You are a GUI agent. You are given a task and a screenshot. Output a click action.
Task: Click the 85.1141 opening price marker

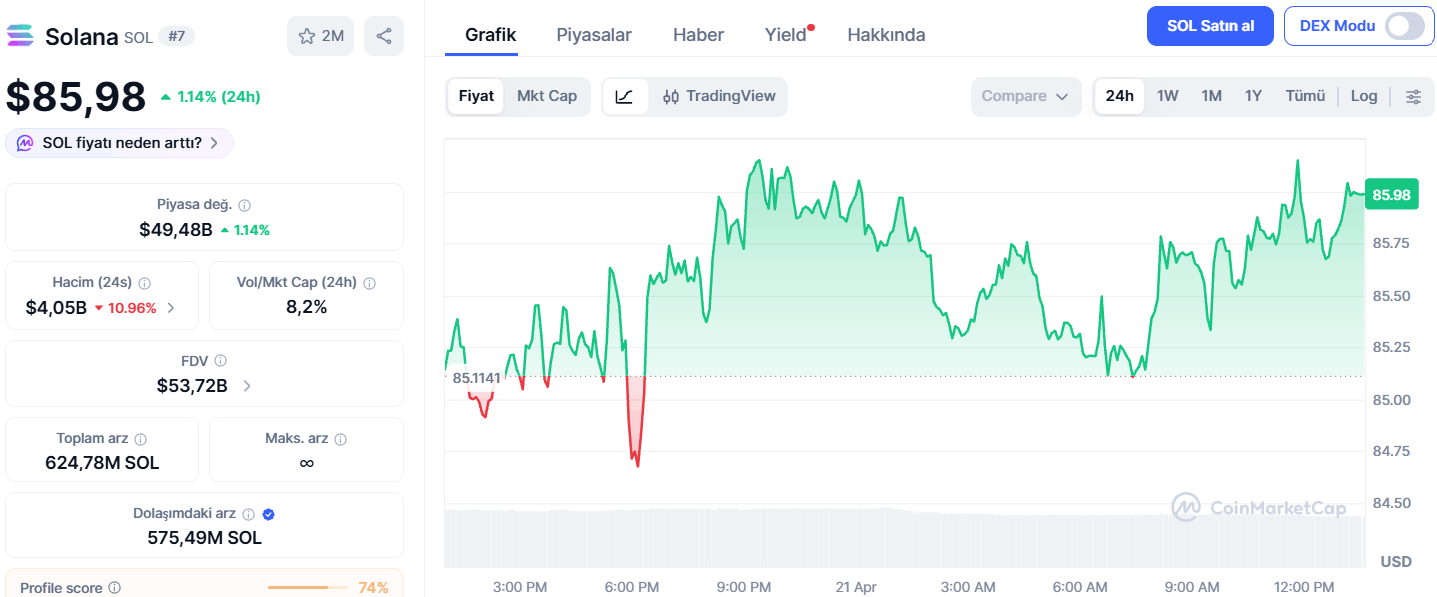pyautogui.click(x=476, y=378)
